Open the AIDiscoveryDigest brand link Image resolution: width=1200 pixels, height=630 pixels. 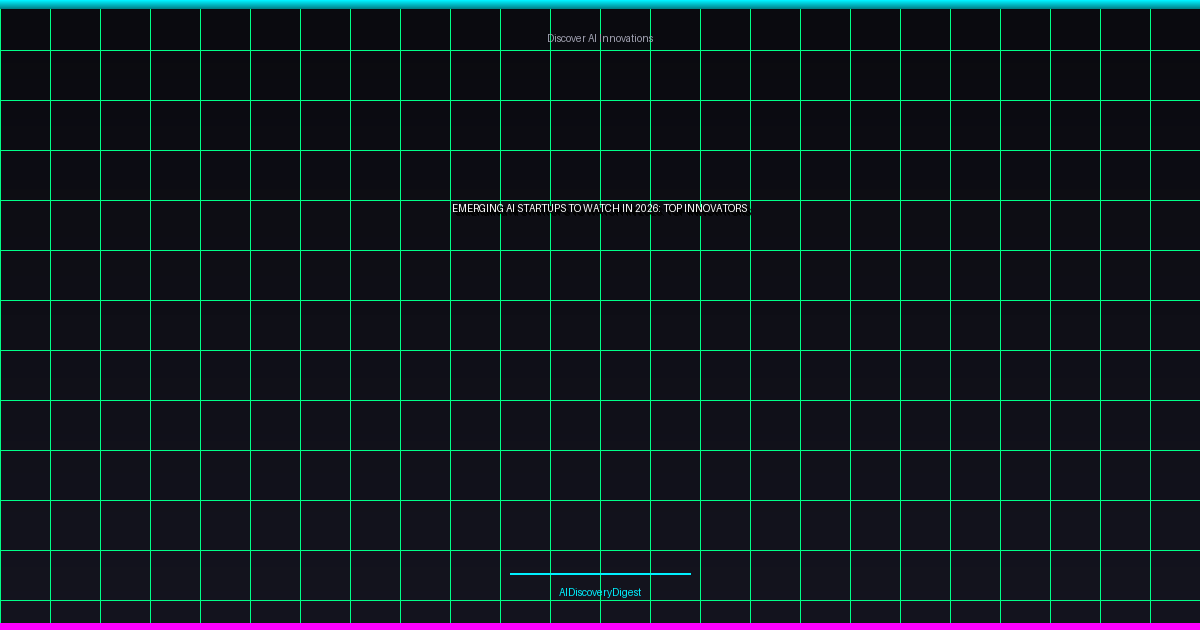[x=600, y=592]
